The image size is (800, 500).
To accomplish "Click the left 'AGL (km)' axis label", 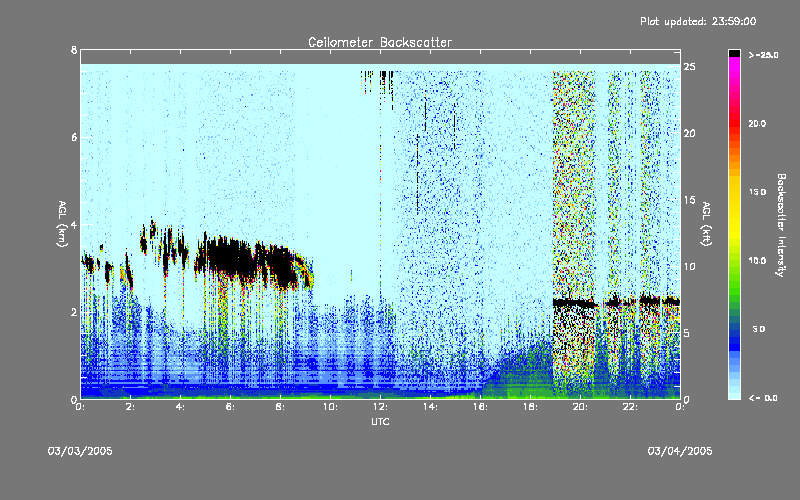I will (x=62, y=224).
